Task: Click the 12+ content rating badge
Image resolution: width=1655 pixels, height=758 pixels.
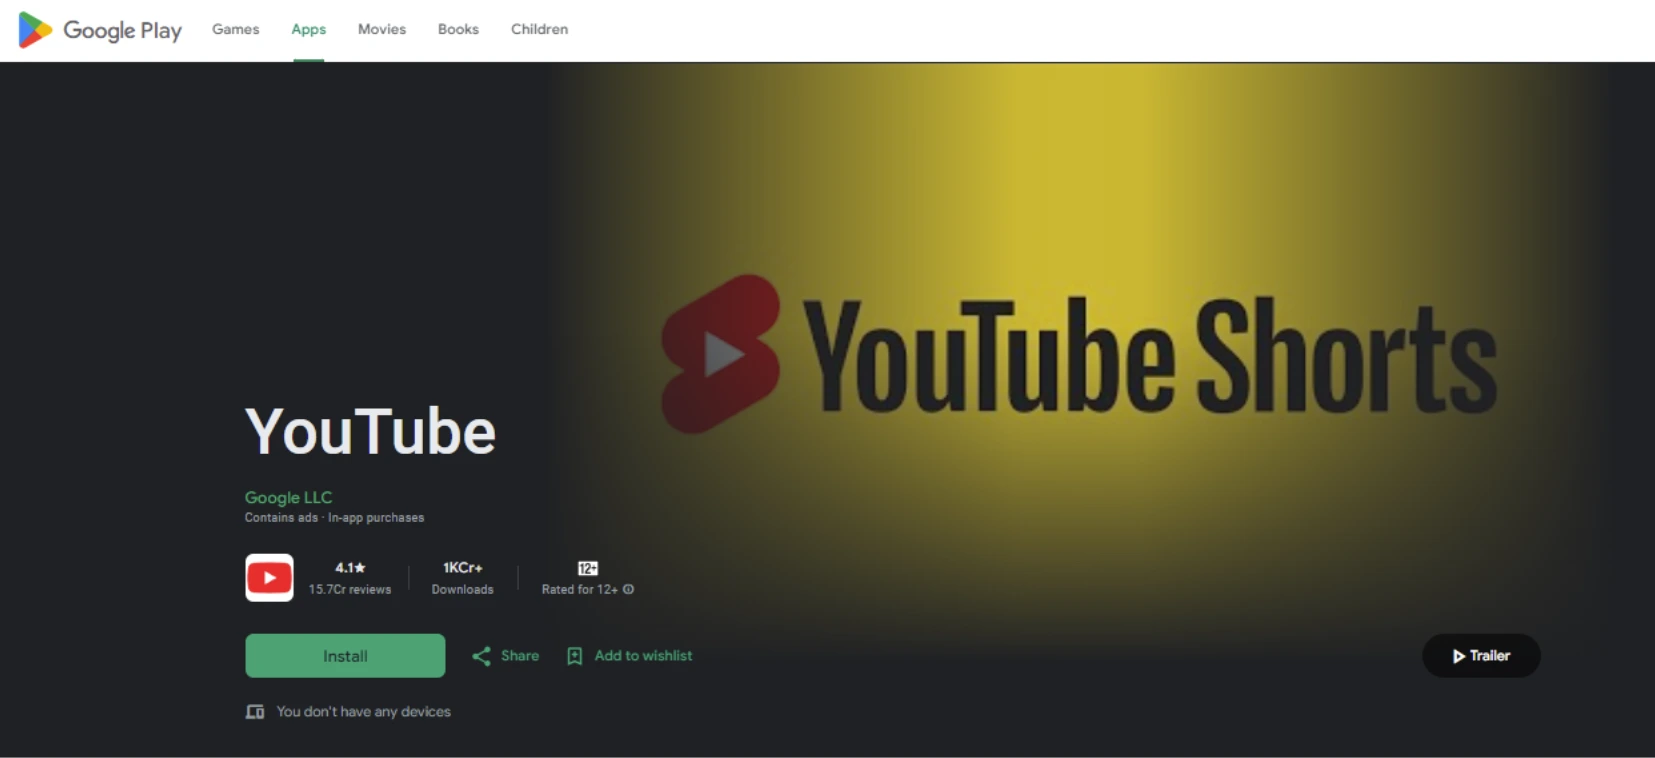Action: pyautogui.click(x=588, y=568)
